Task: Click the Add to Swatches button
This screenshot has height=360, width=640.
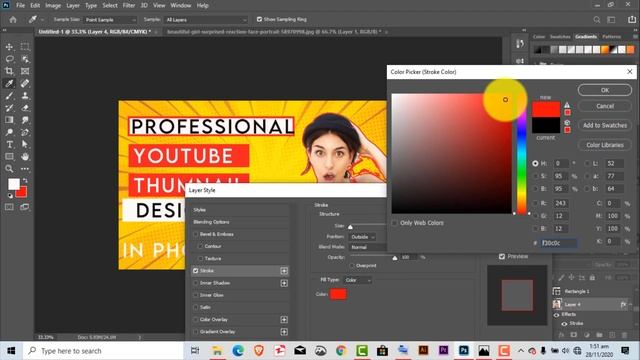Action: click(x=604, y=125)
